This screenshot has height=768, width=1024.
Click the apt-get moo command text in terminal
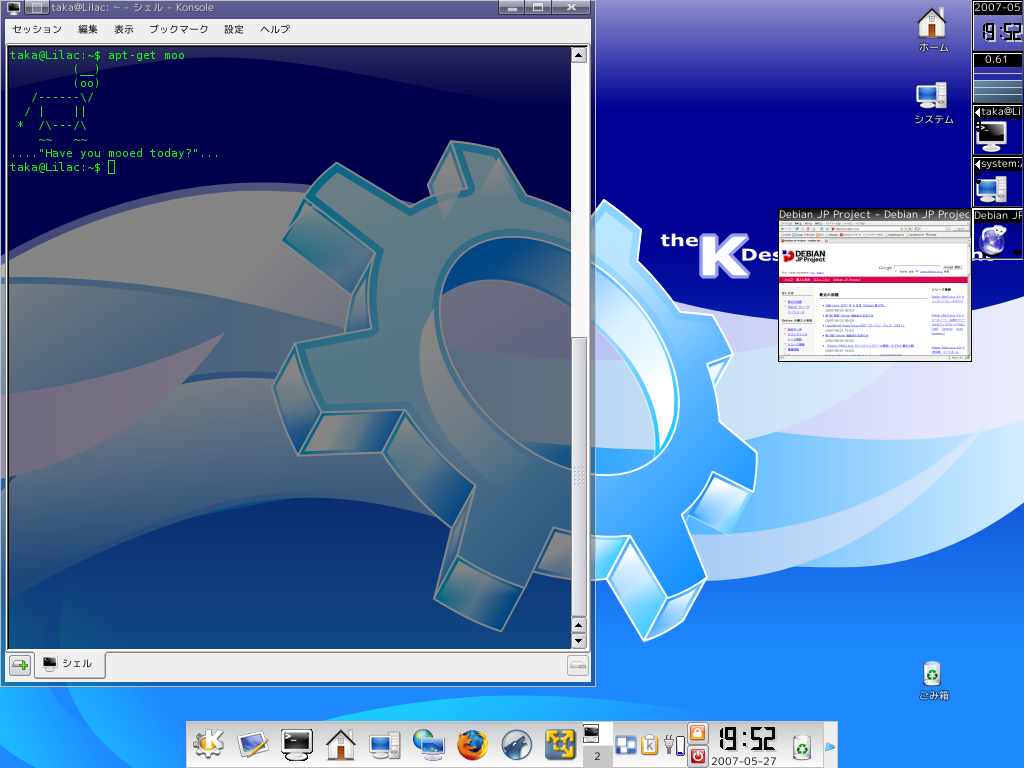pos(146,56)
